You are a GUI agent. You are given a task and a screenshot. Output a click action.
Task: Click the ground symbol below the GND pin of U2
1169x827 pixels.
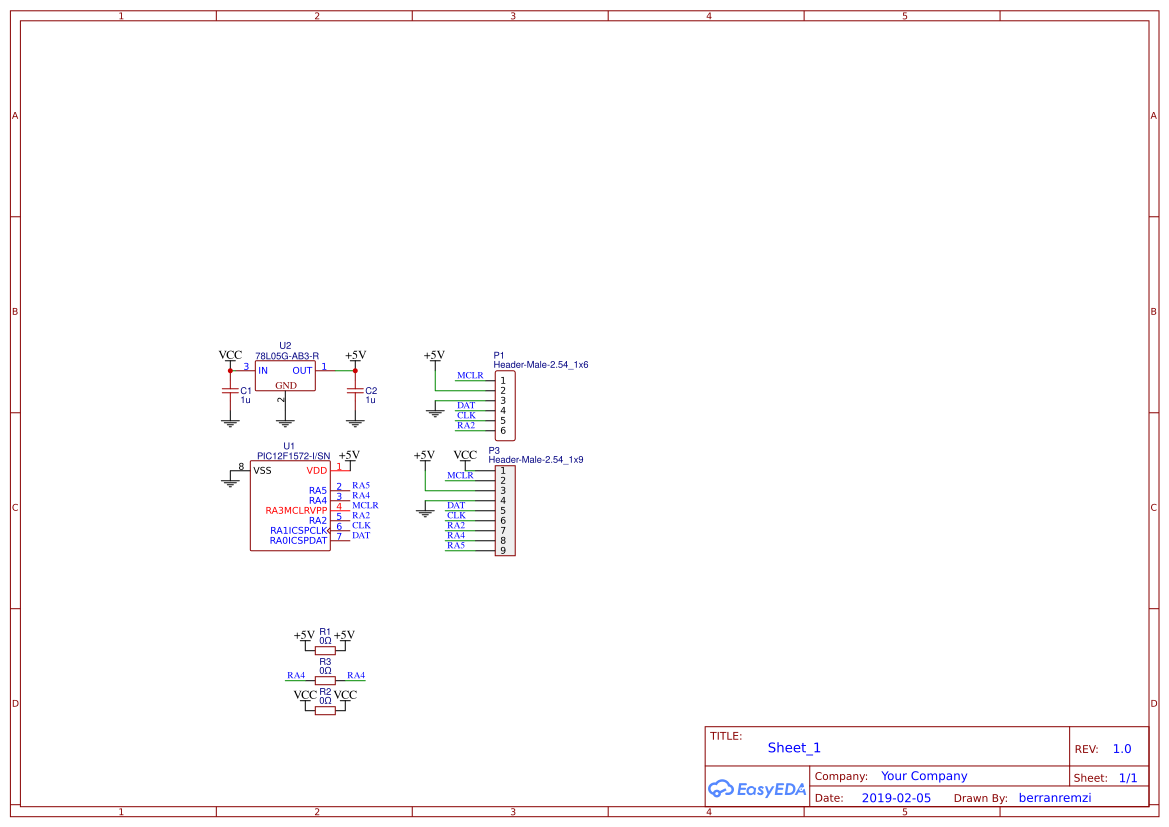click(x=286, y=420)
